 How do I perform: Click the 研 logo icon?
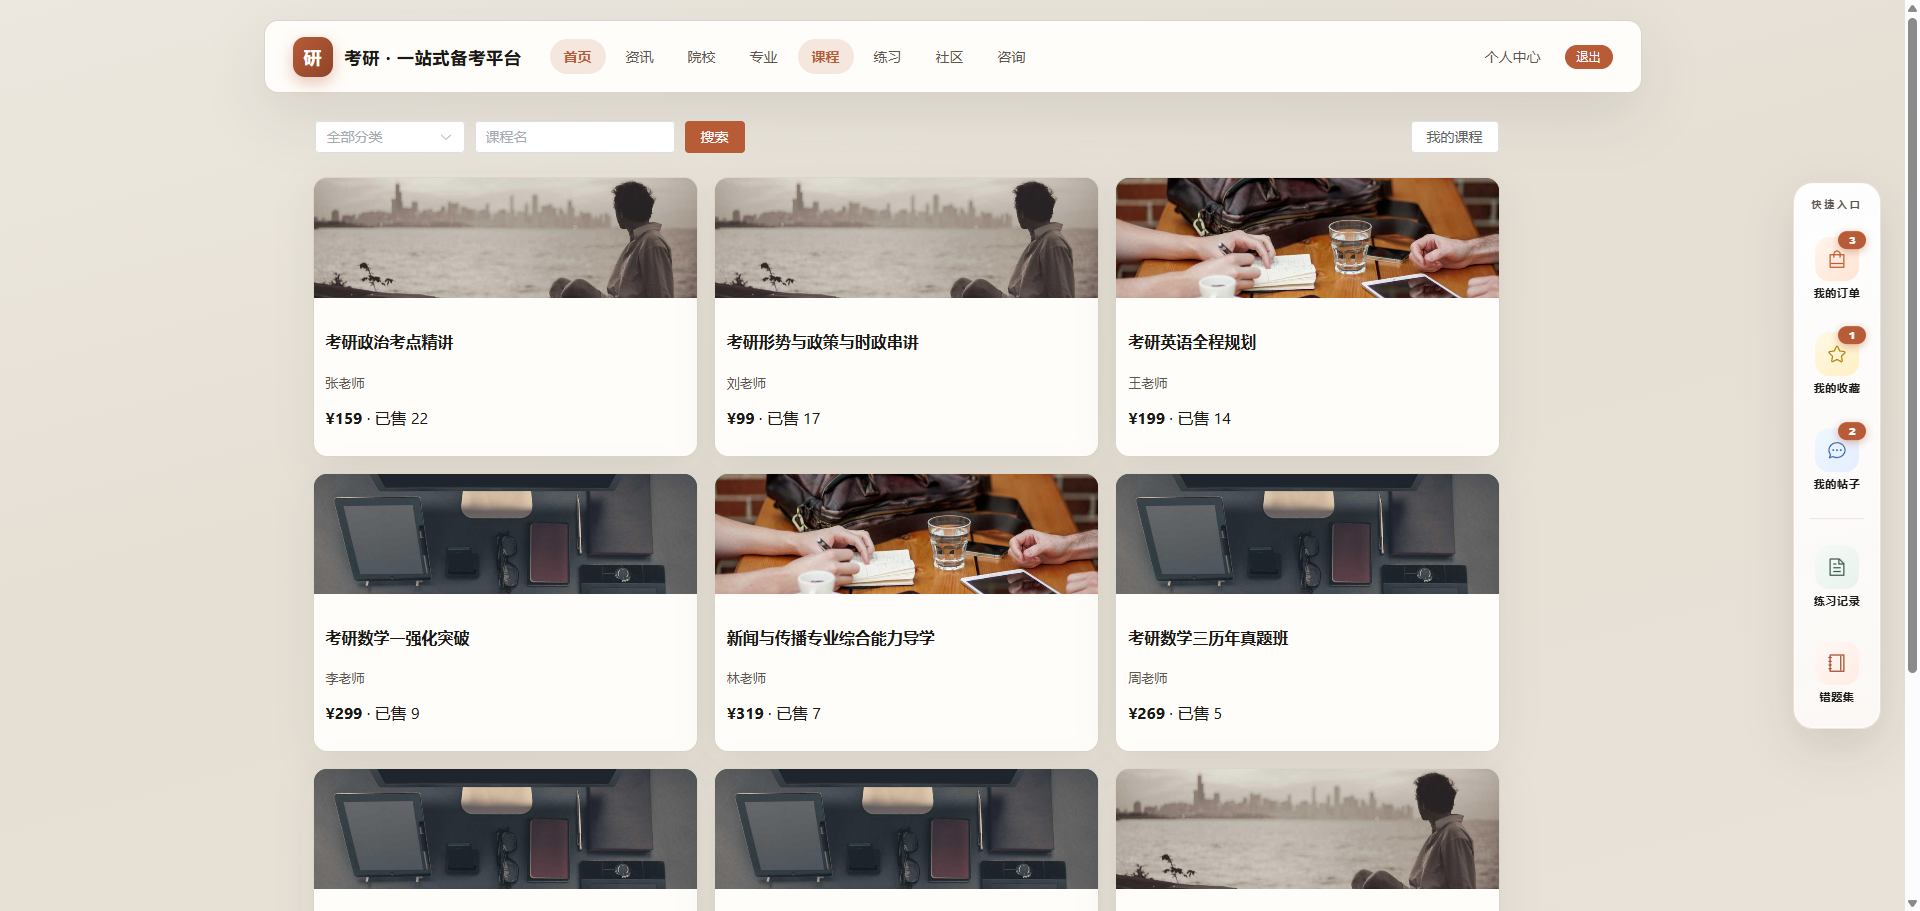[312, 57]
